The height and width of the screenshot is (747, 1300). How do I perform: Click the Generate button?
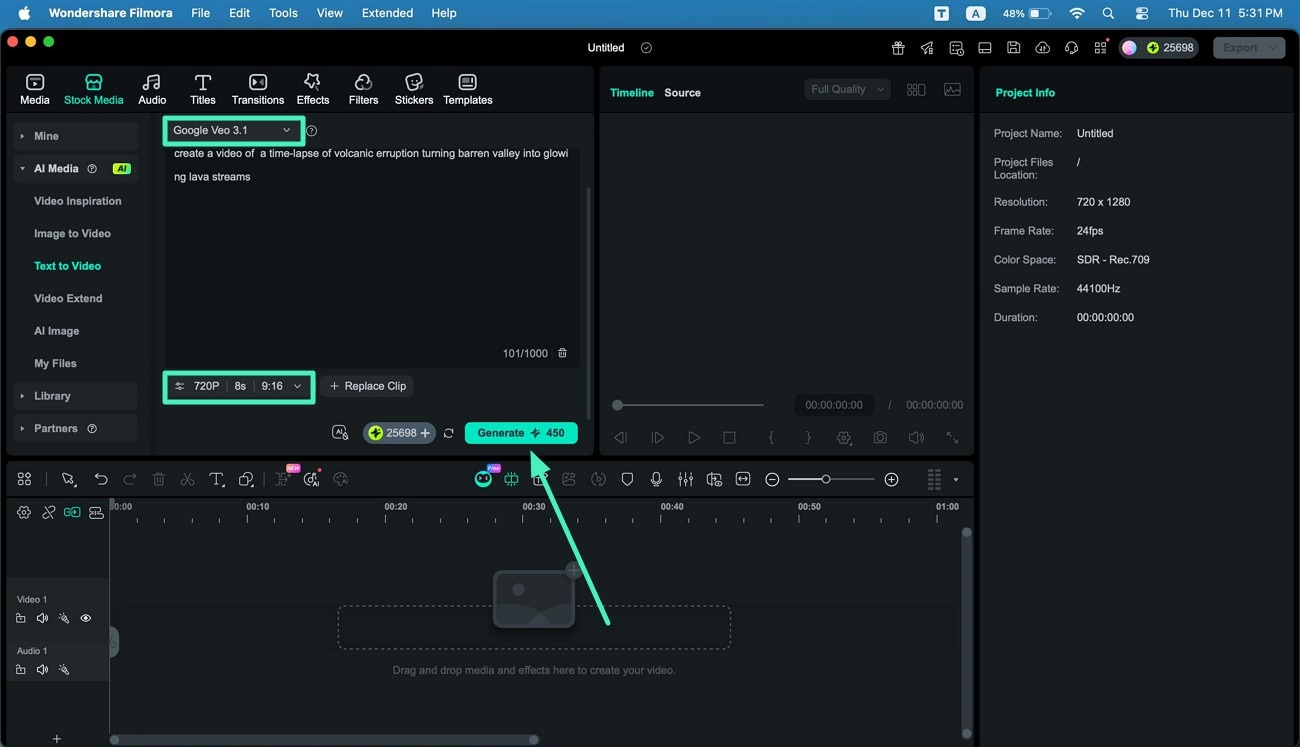[x=521, y=432]
